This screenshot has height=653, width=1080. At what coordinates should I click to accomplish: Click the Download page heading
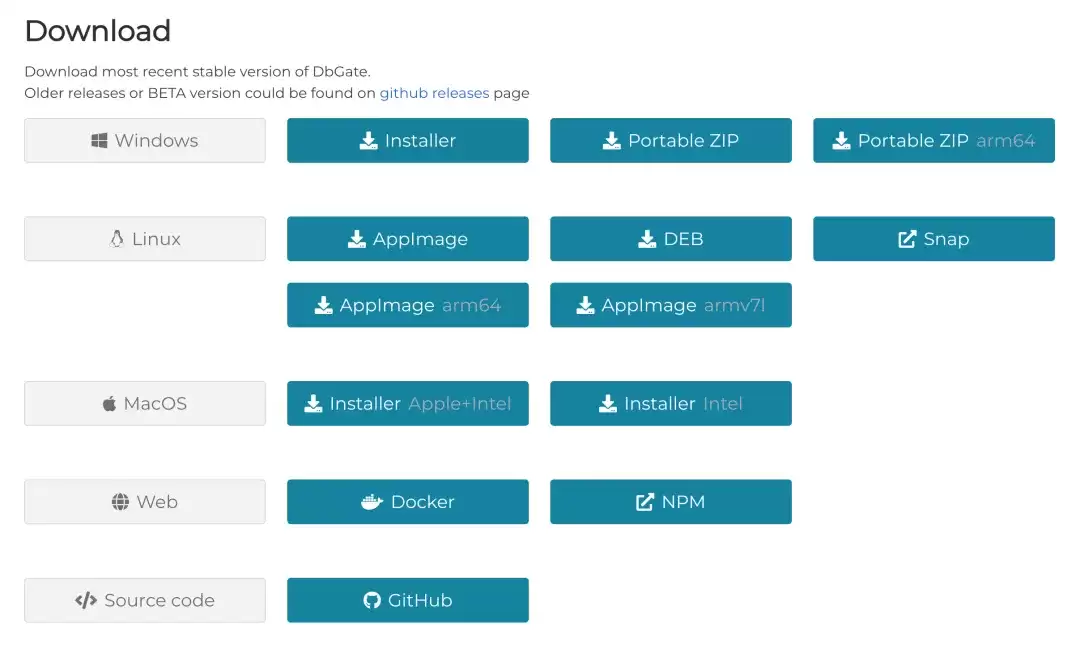coord(98,31)
